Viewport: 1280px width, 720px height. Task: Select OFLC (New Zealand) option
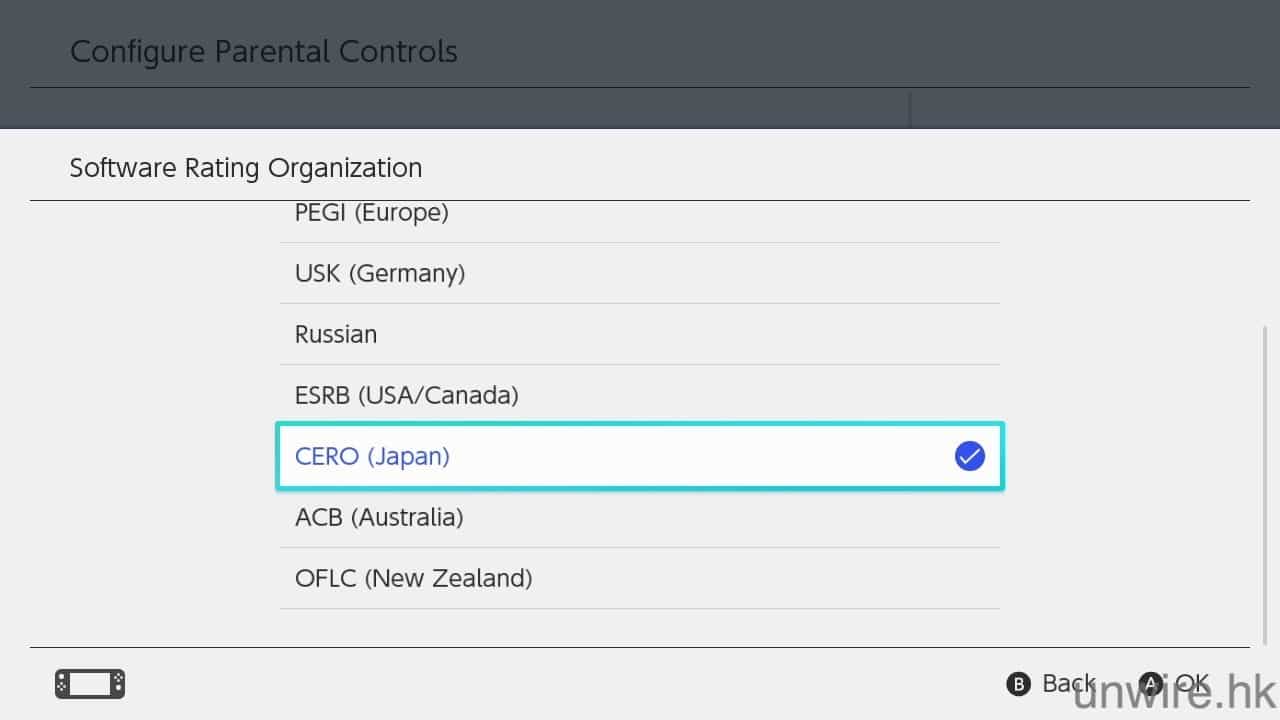(x=413, y=578)
